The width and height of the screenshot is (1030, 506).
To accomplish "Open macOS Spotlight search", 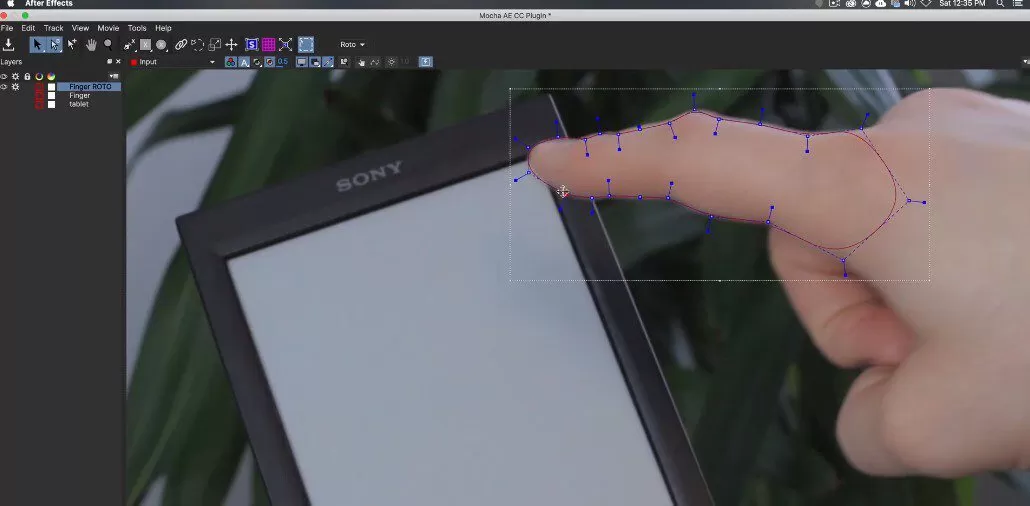I will [x=1000, y=4].
